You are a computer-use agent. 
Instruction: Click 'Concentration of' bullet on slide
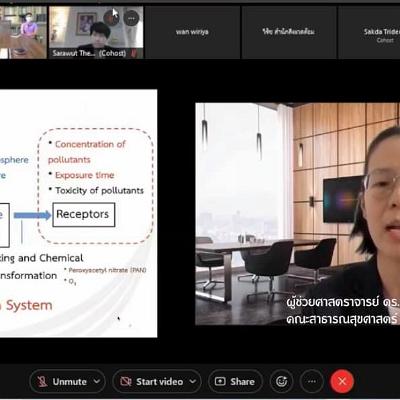(90, 144)
